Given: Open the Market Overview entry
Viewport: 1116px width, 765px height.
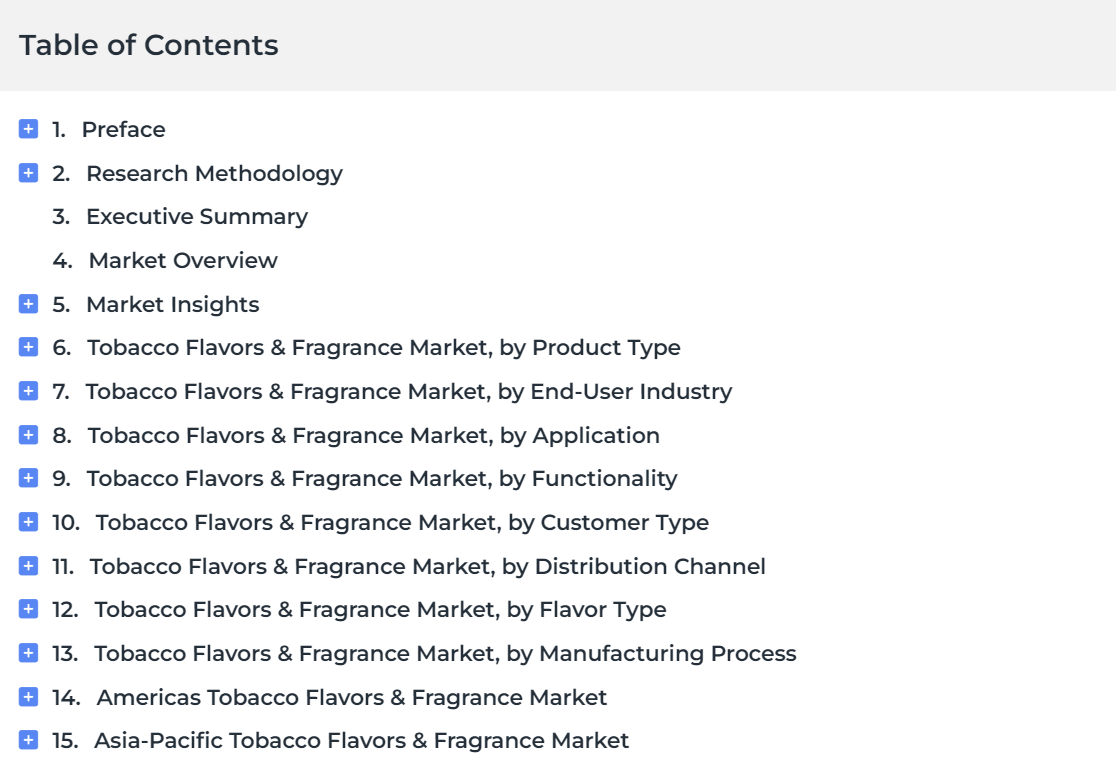Looking at the screenshot, I should (x=183, y=260).
